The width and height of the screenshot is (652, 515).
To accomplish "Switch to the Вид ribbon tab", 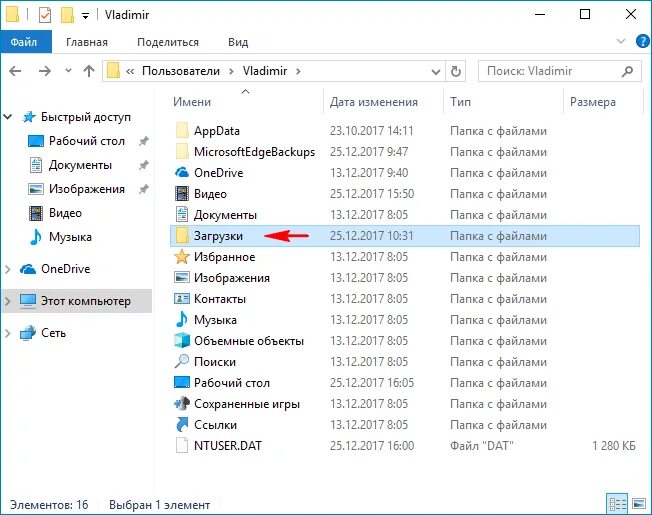I will click(238, 42).
